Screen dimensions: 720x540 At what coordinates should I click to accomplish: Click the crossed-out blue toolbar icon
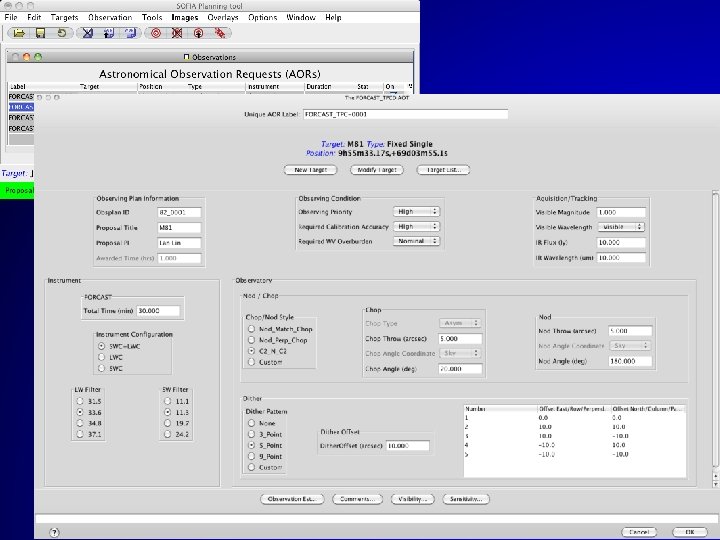click(x=88, y=33)
